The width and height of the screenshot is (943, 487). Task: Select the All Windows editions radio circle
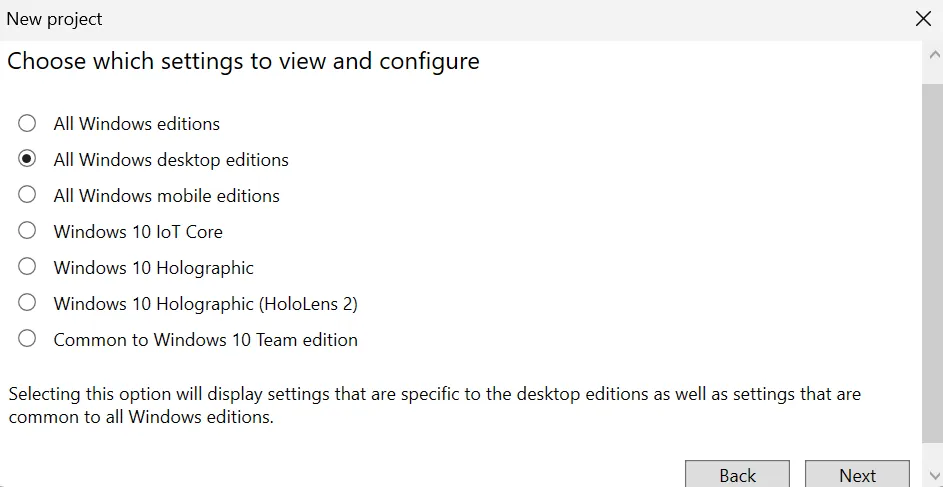pos(26,123)
